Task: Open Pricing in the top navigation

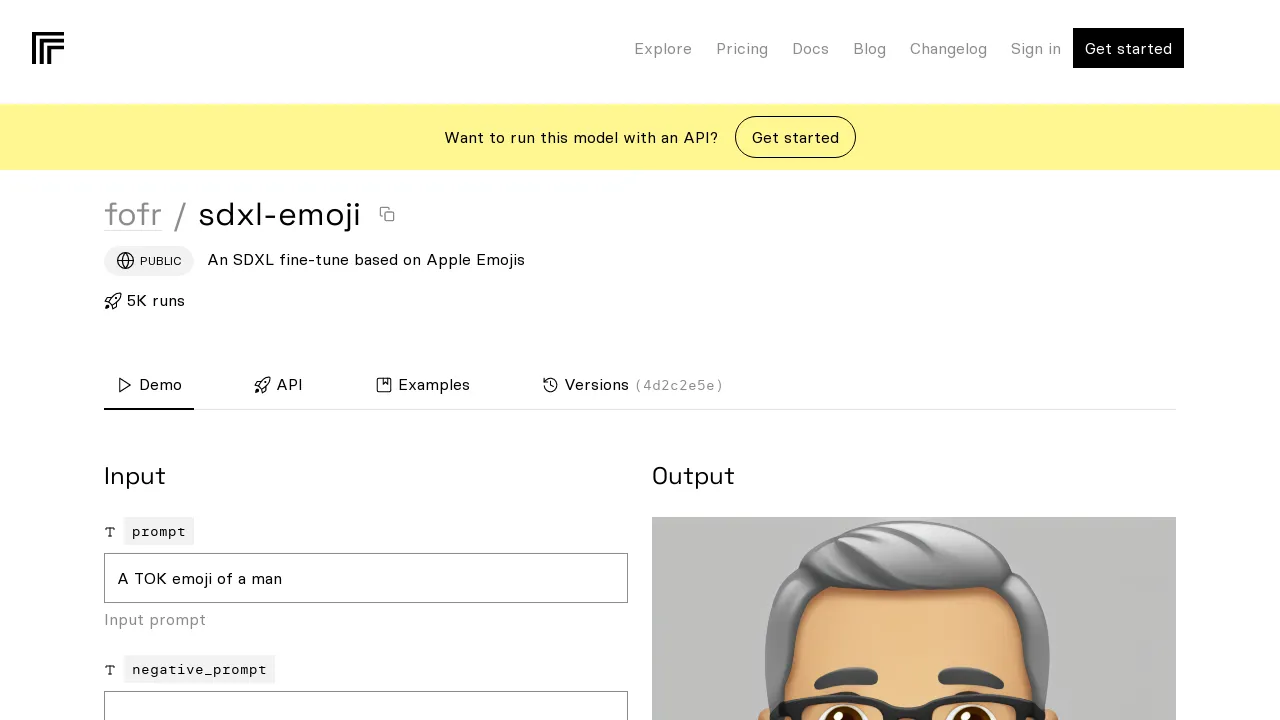Action: (x=742, y=49)
